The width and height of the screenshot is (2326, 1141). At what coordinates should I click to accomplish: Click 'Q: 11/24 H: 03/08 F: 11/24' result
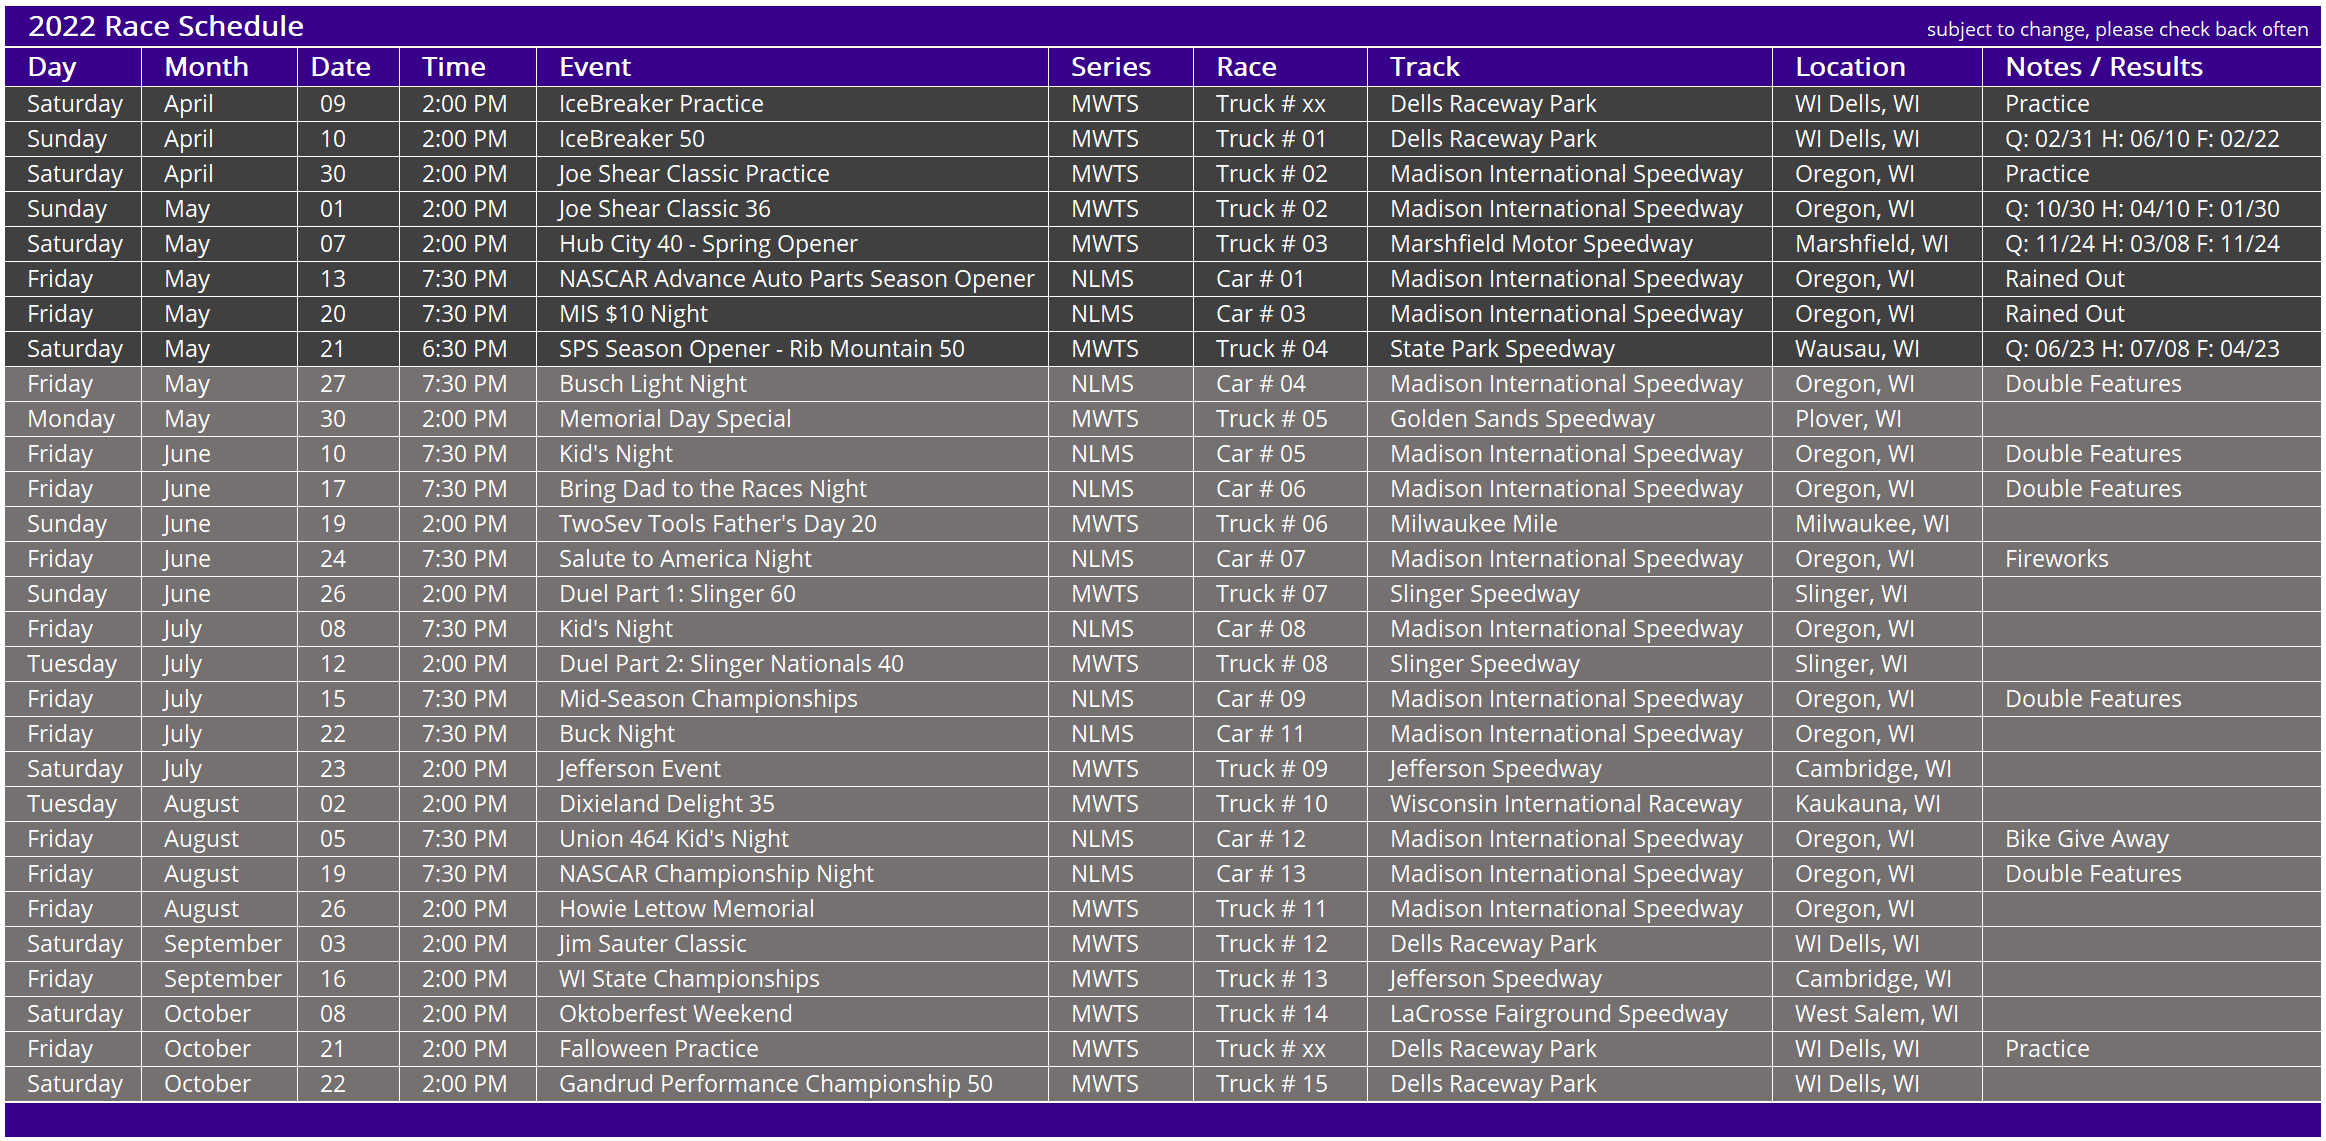click(x=2142, y=244)
